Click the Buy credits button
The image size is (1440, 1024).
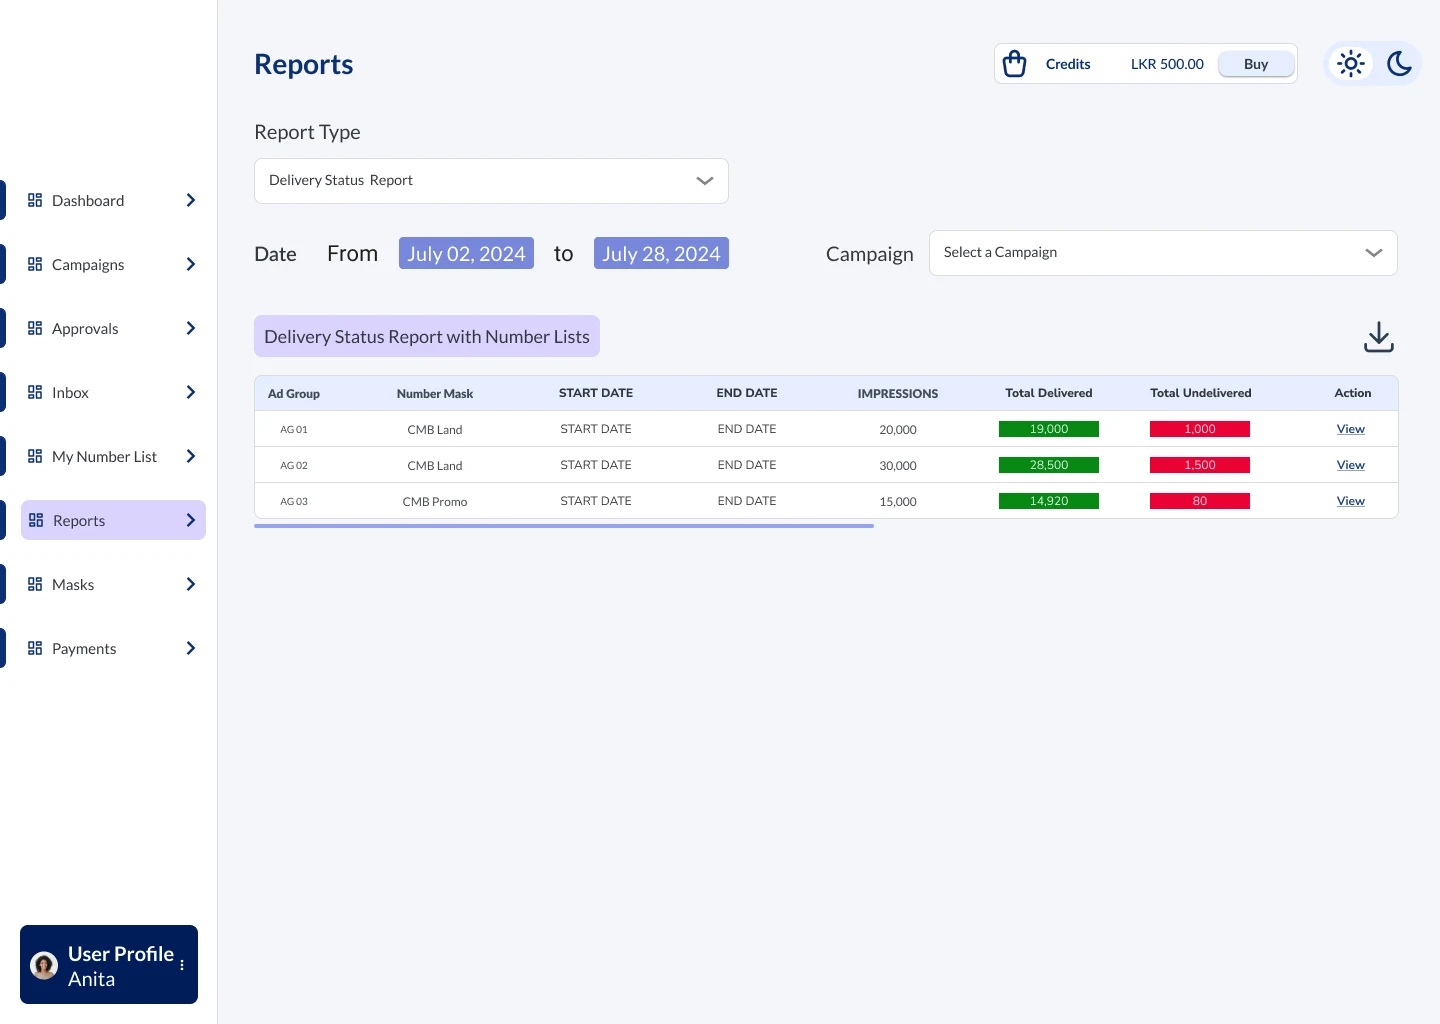point(1256,64)
